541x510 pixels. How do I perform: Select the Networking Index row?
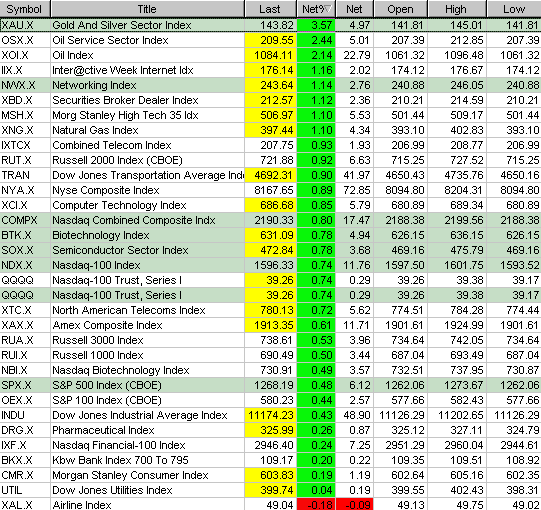point(270,85)
